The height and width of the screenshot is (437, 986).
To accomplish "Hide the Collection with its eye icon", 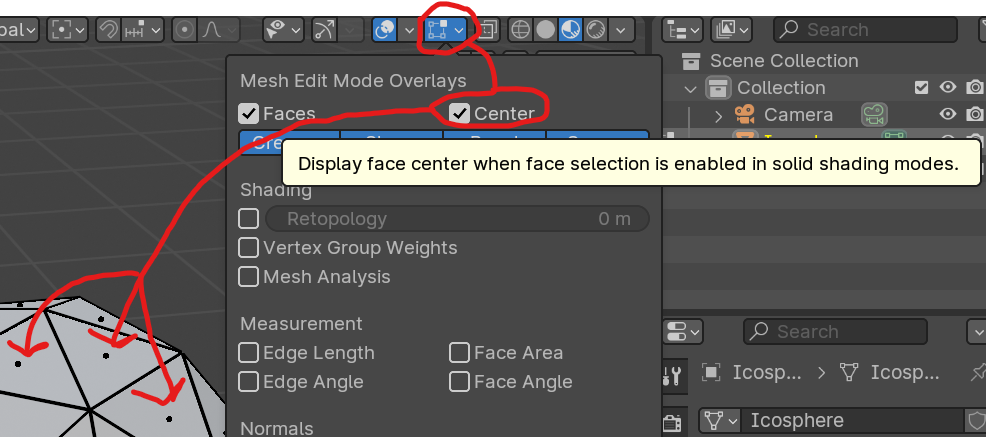I will click(x=947, y=88).
